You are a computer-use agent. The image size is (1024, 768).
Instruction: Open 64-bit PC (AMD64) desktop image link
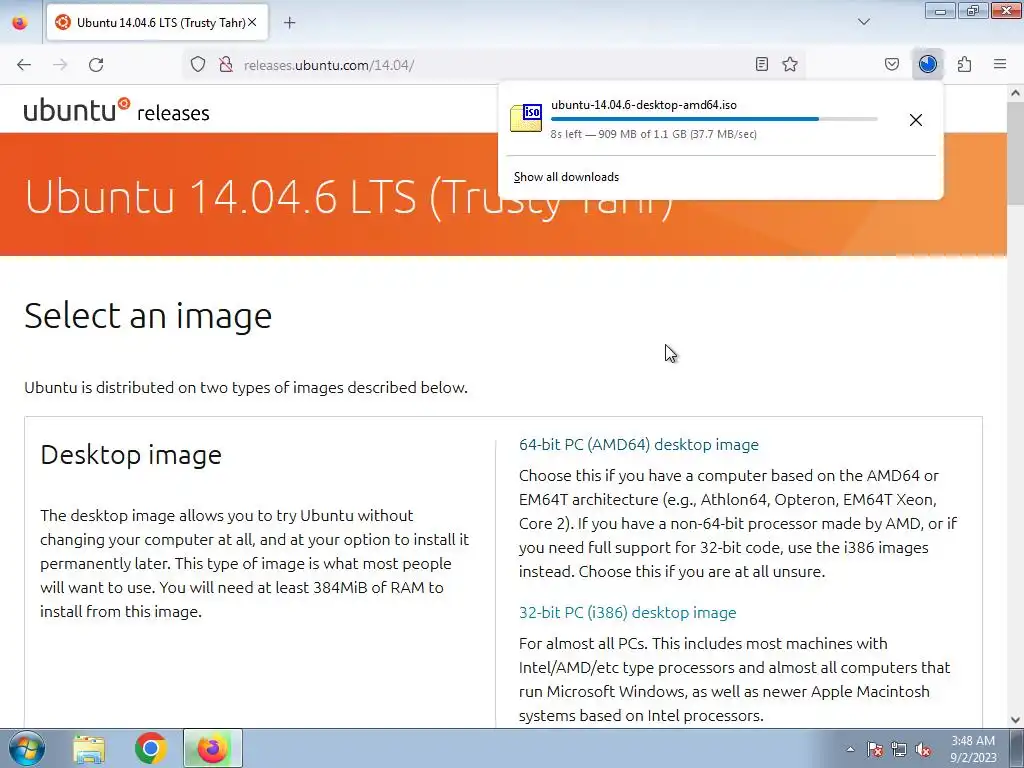639,445
